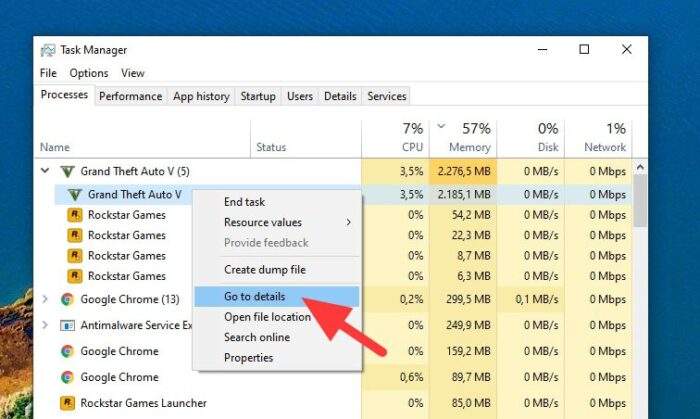Click the Grand Theft Auto V (5) group icon
This screenshot has width=700, height=419.
click(67, 171)
